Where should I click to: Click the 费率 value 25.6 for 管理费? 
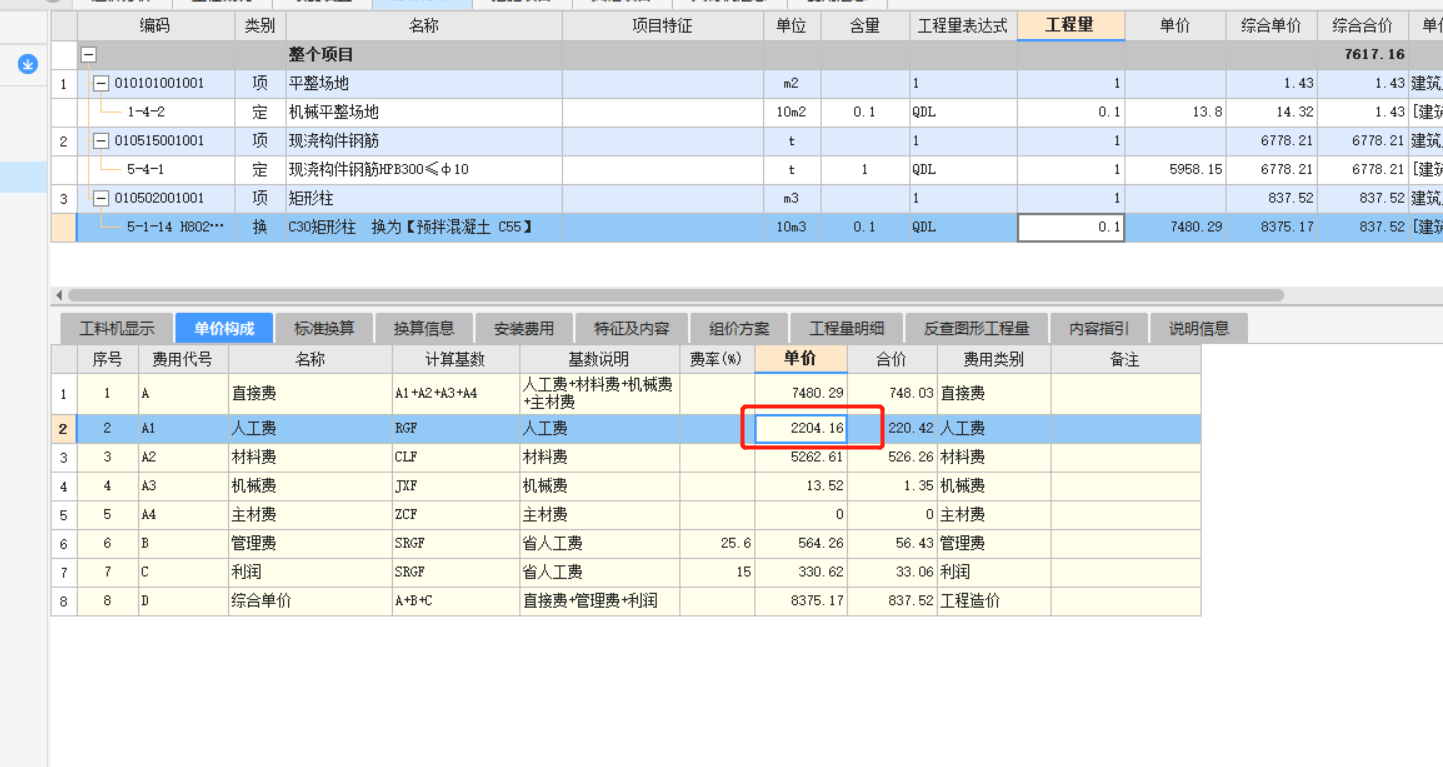[x=718, y=544]
